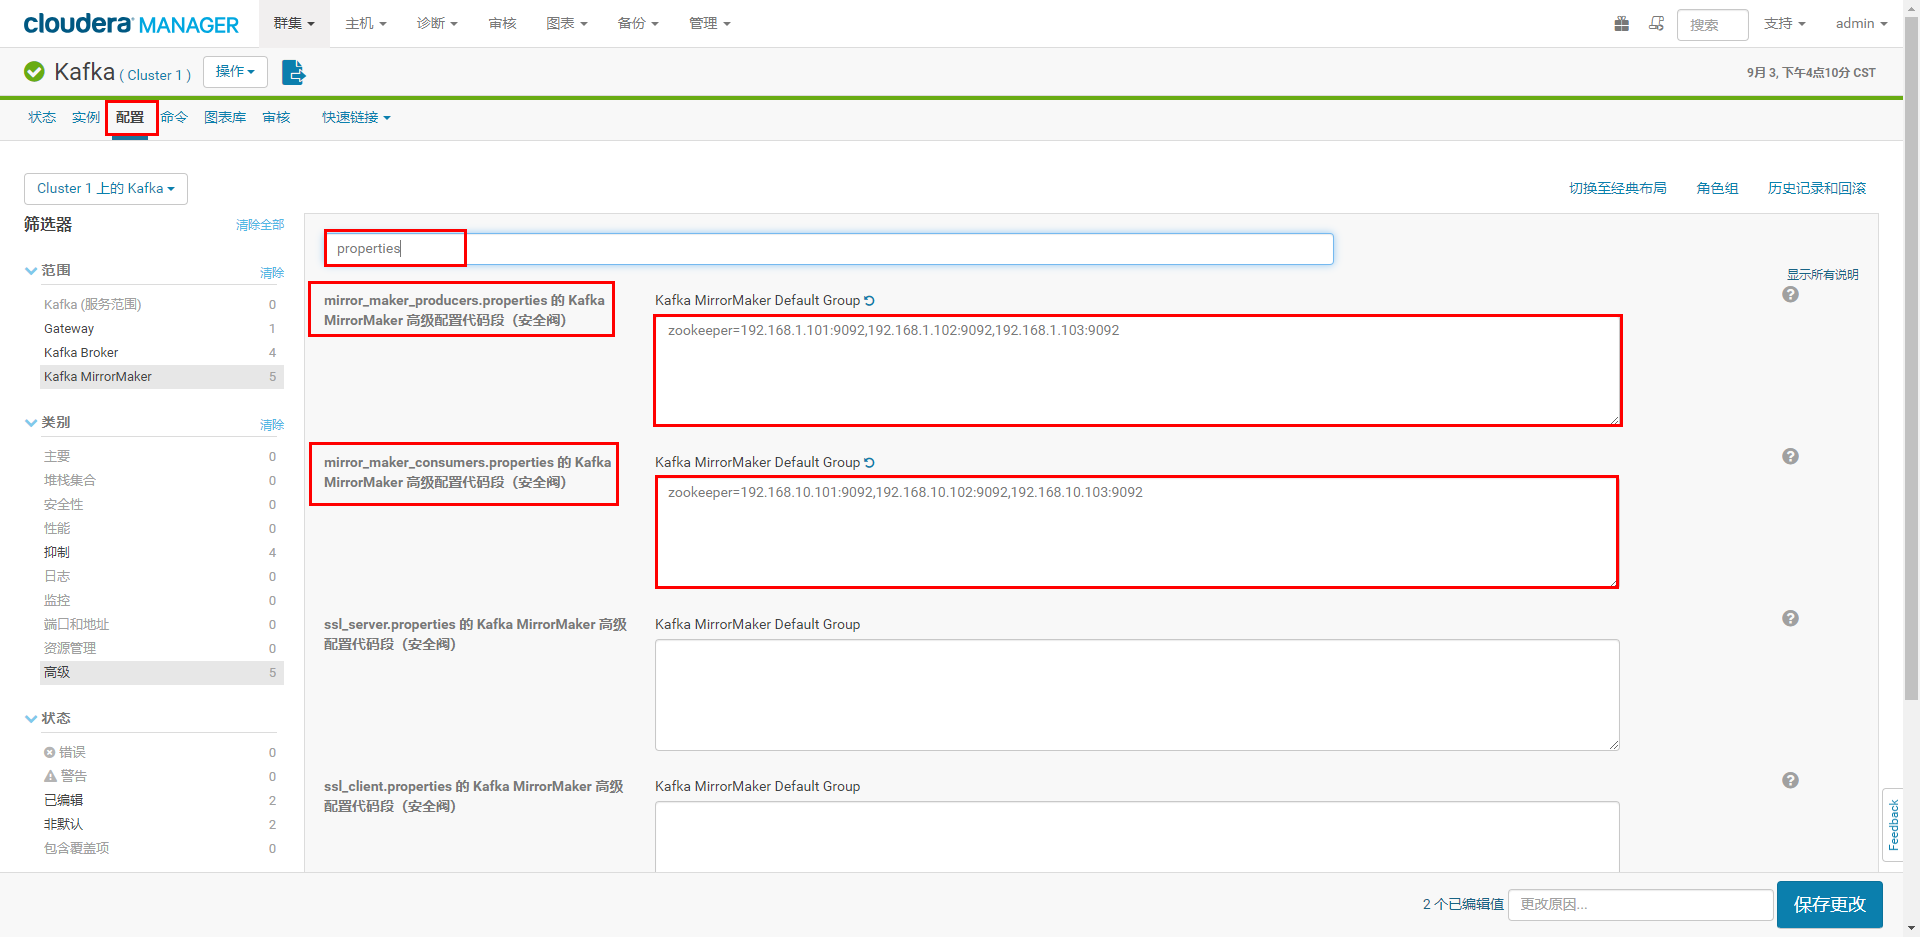Viewport: 1920px width, 937px height.
Task: Click the error icon next to 错误 filter
Action: click(50, 751)
